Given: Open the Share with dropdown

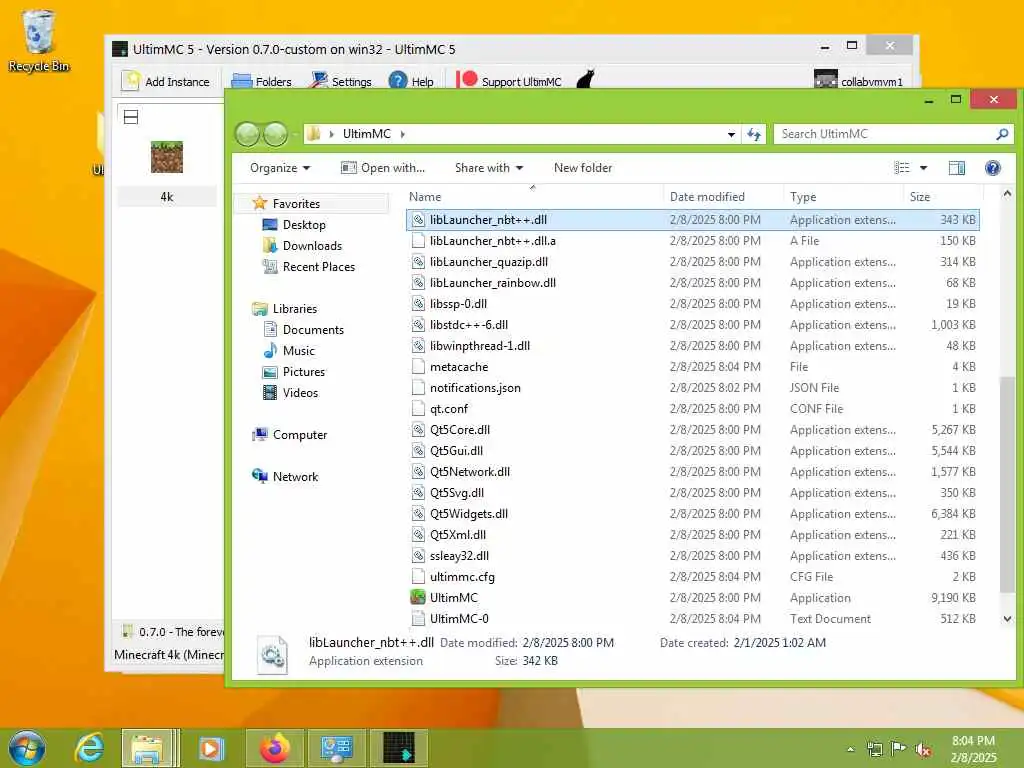Looking at the screenshot, I should 489,168.
